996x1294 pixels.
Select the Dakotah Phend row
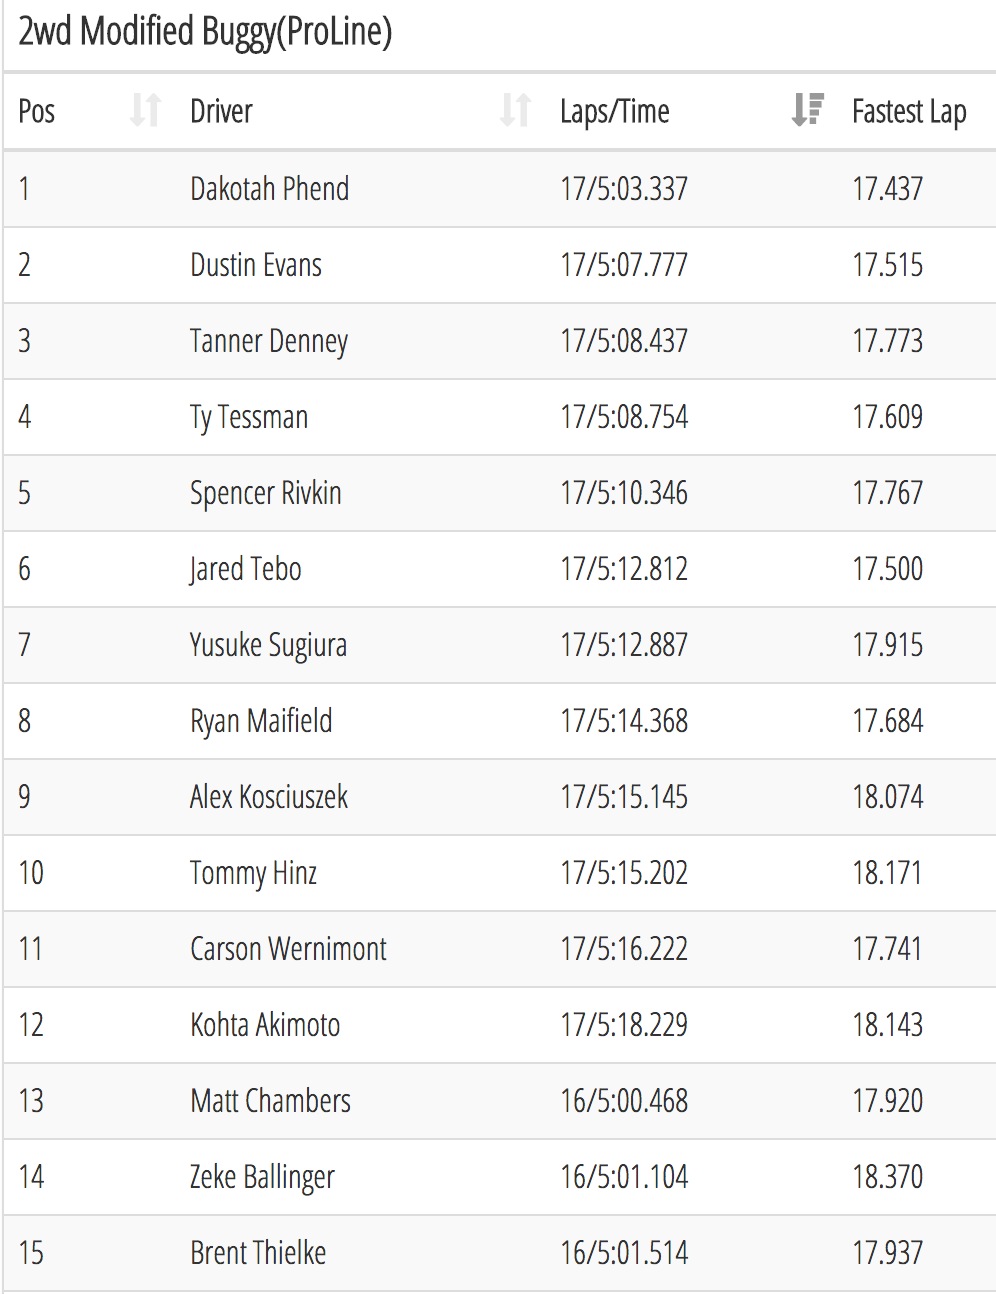(500, 188)
